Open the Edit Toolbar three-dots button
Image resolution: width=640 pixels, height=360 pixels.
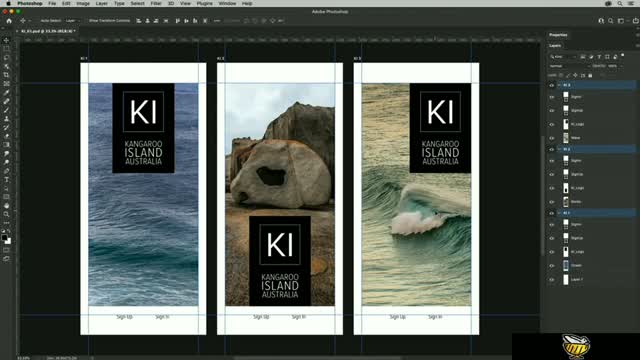pyautogui.click(x=6, y=223)
